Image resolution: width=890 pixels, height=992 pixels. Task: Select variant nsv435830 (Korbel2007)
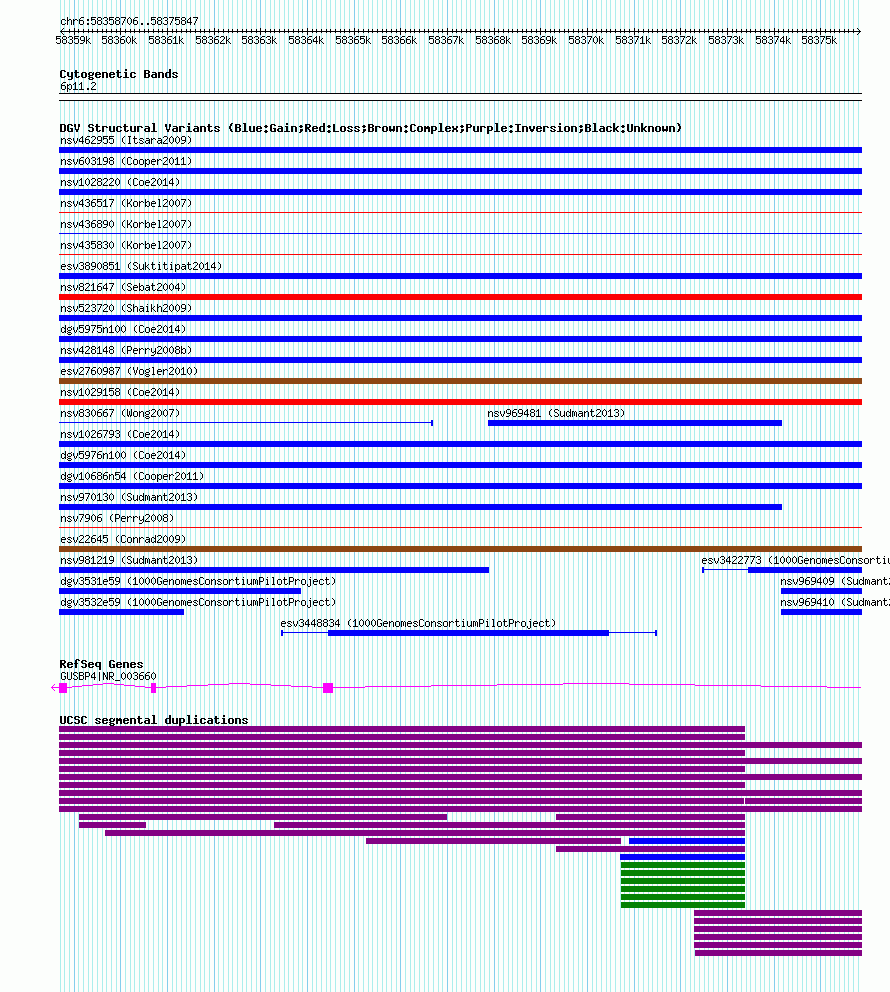(126, 245)
